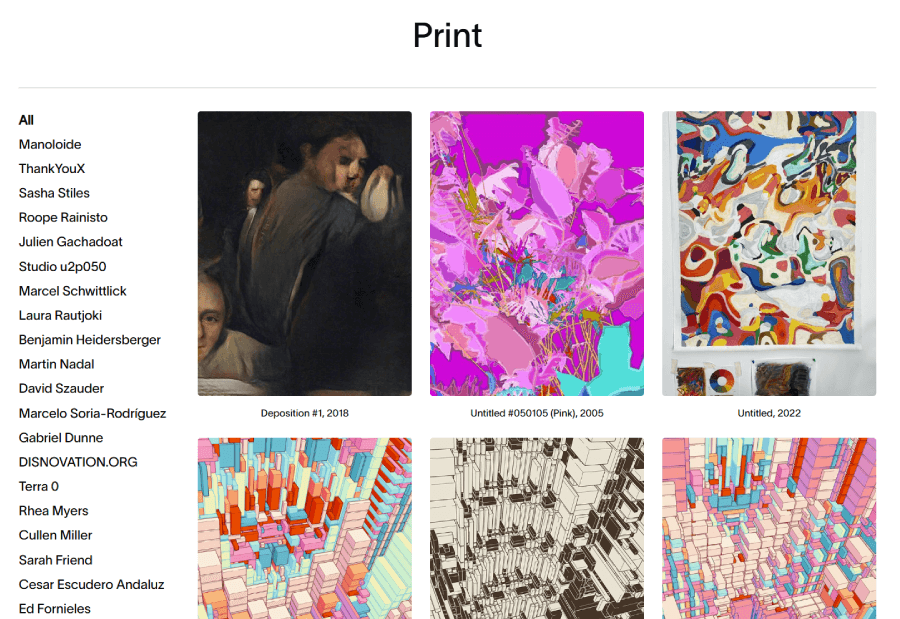This screenshot has height=619, width=900.
Task: Filter prints by Manoloide
Action: [x=50, y=144]
